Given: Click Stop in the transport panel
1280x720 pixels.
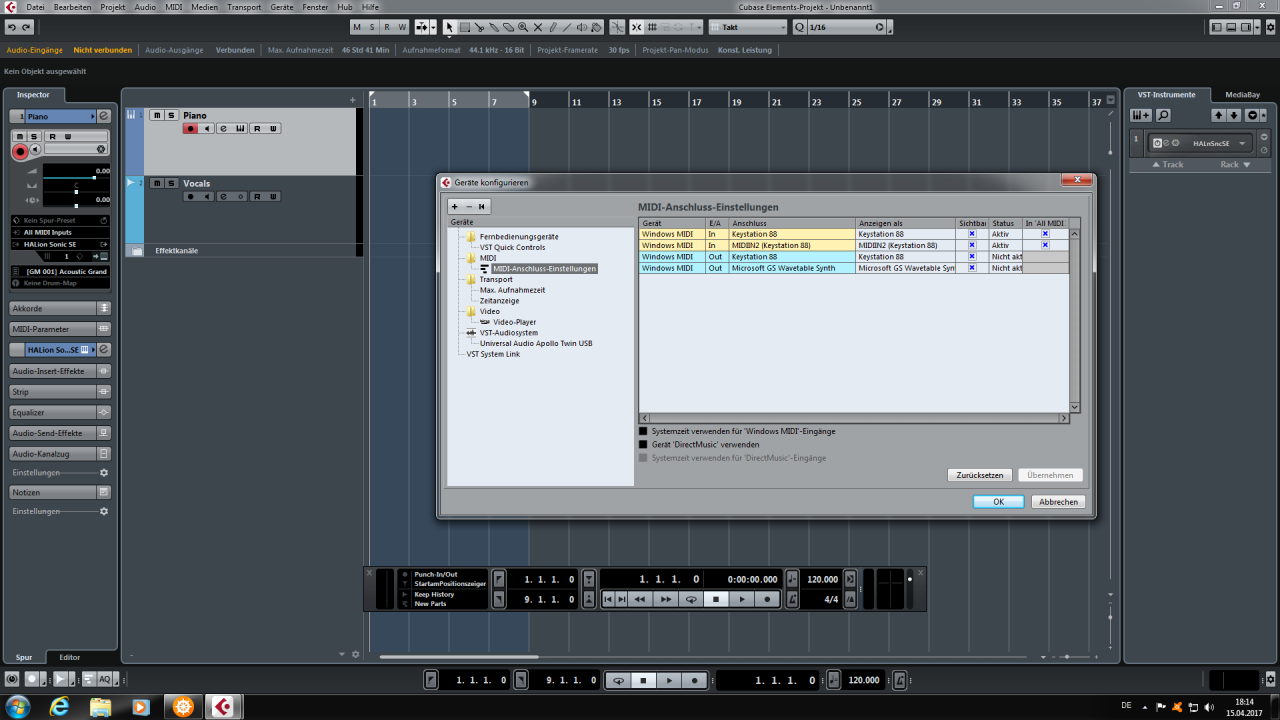Looking at the screenshot, I should click(715, 599).
